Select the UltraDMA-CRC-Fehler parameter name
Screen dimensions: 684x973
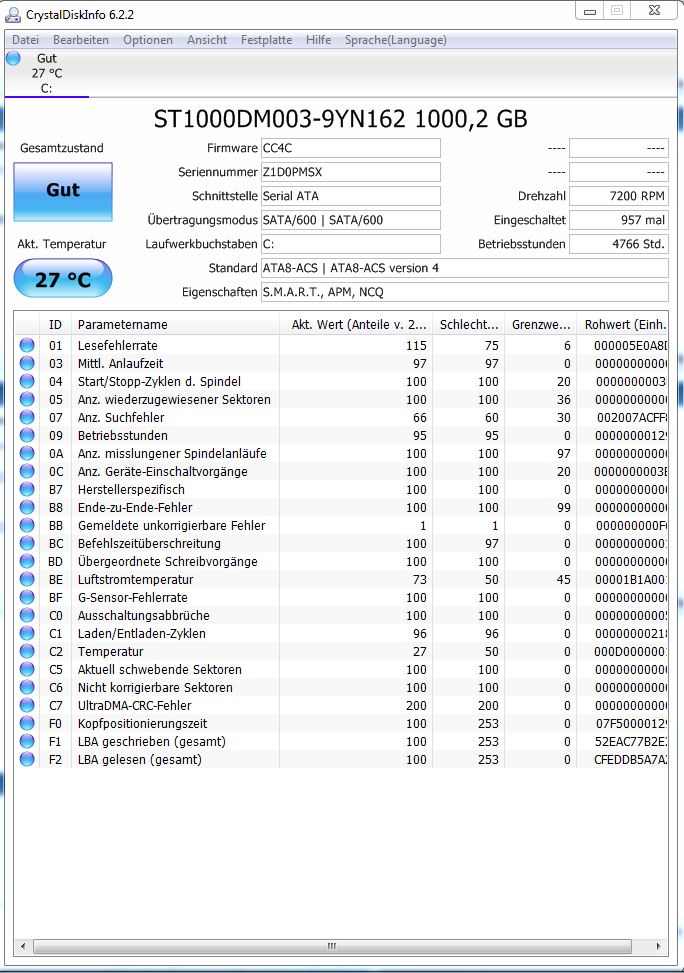click(134, 705)
